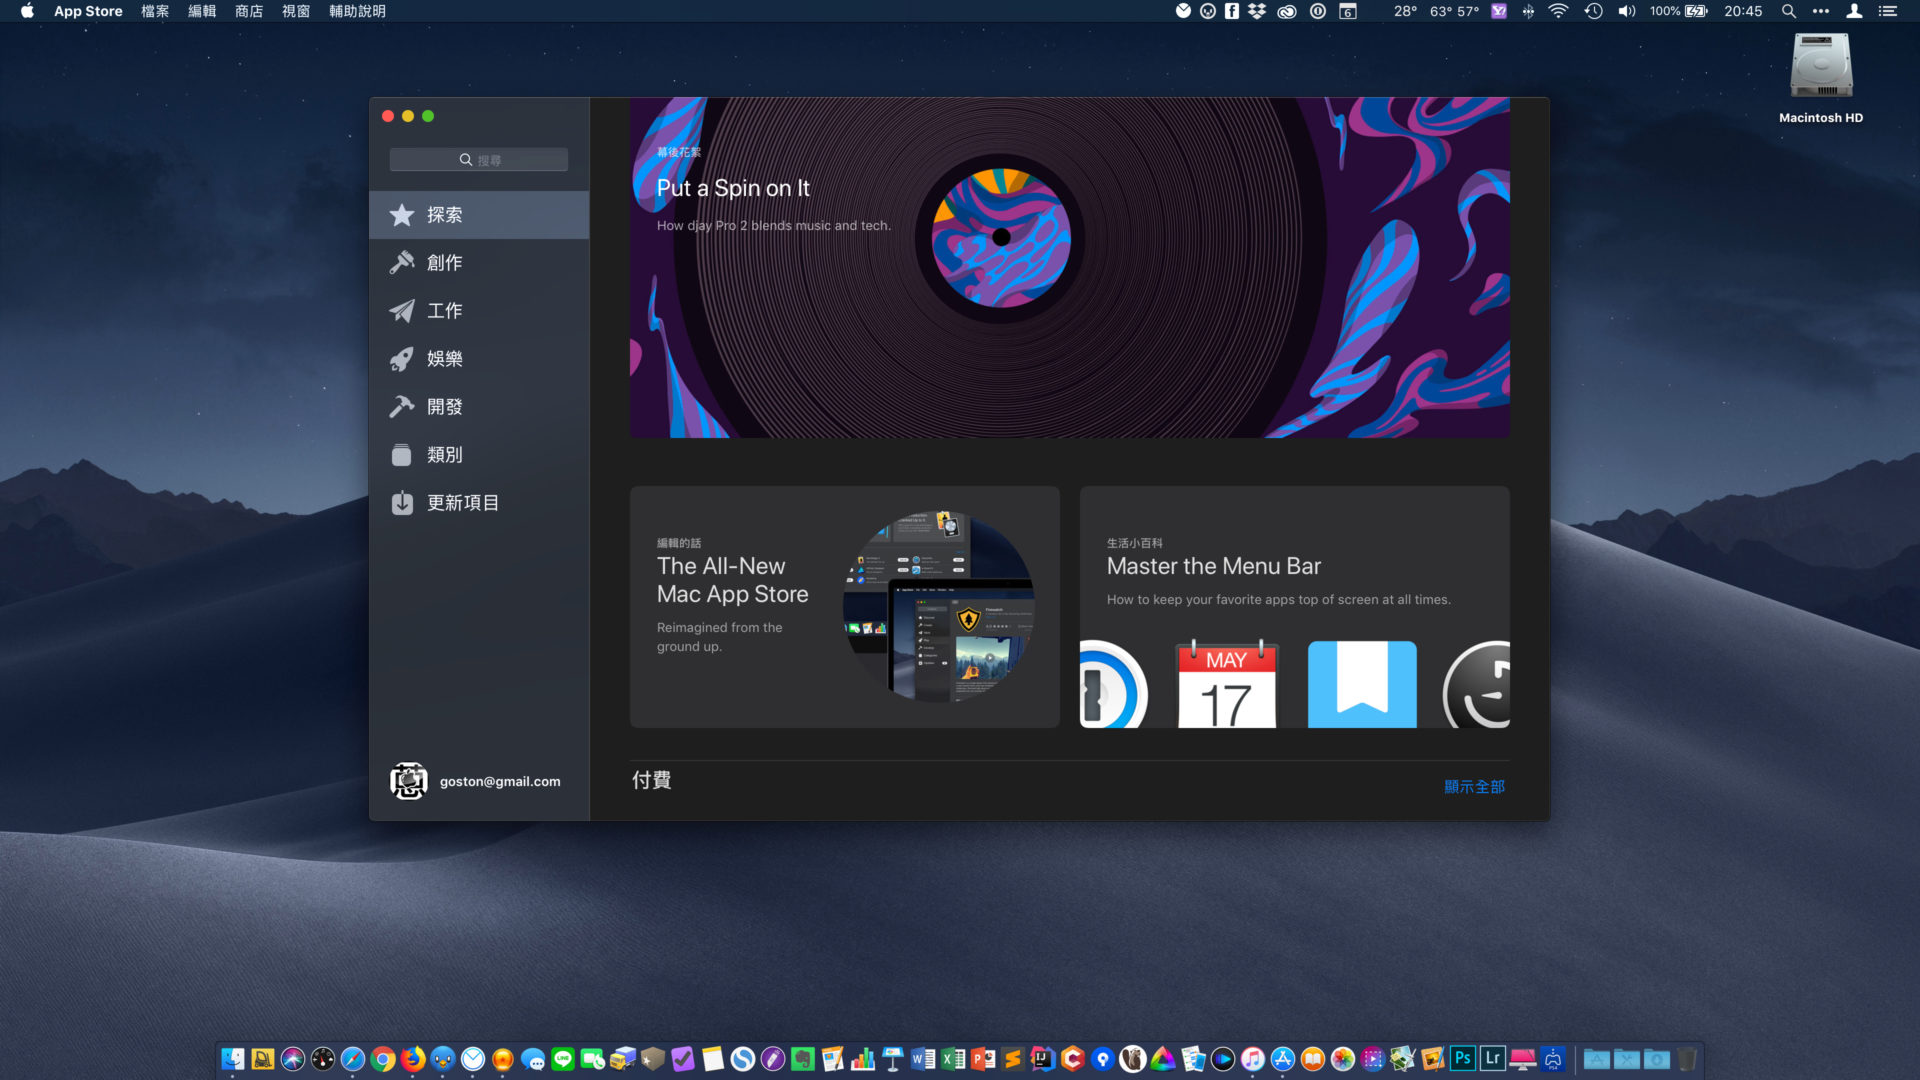Open the 工作 (Work) sidebar section
The height and width of the screenshot is (1080, 1920).
[x=479, y=311]
